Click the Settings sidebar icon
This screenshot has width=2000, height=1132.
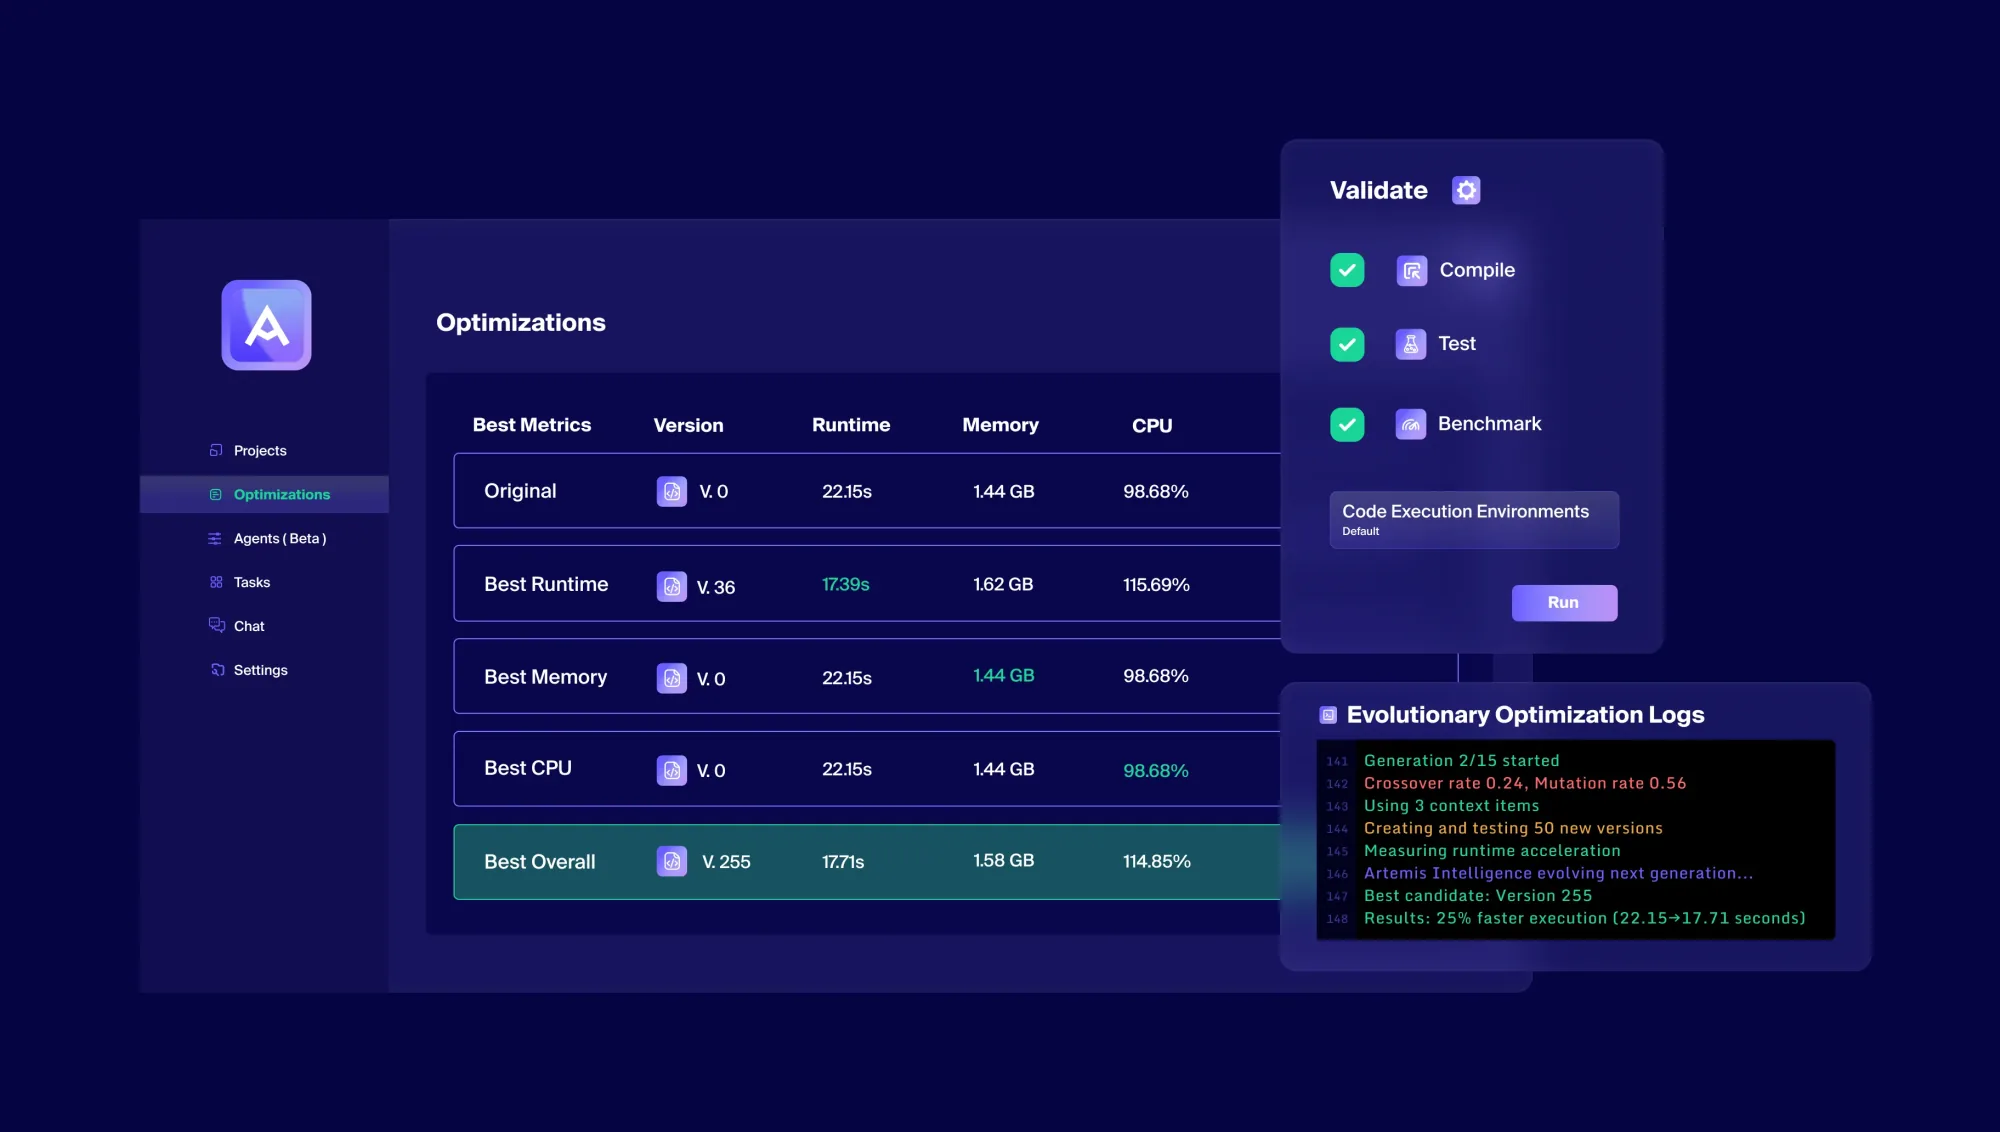pyautogui.click(x=217, y=670)
